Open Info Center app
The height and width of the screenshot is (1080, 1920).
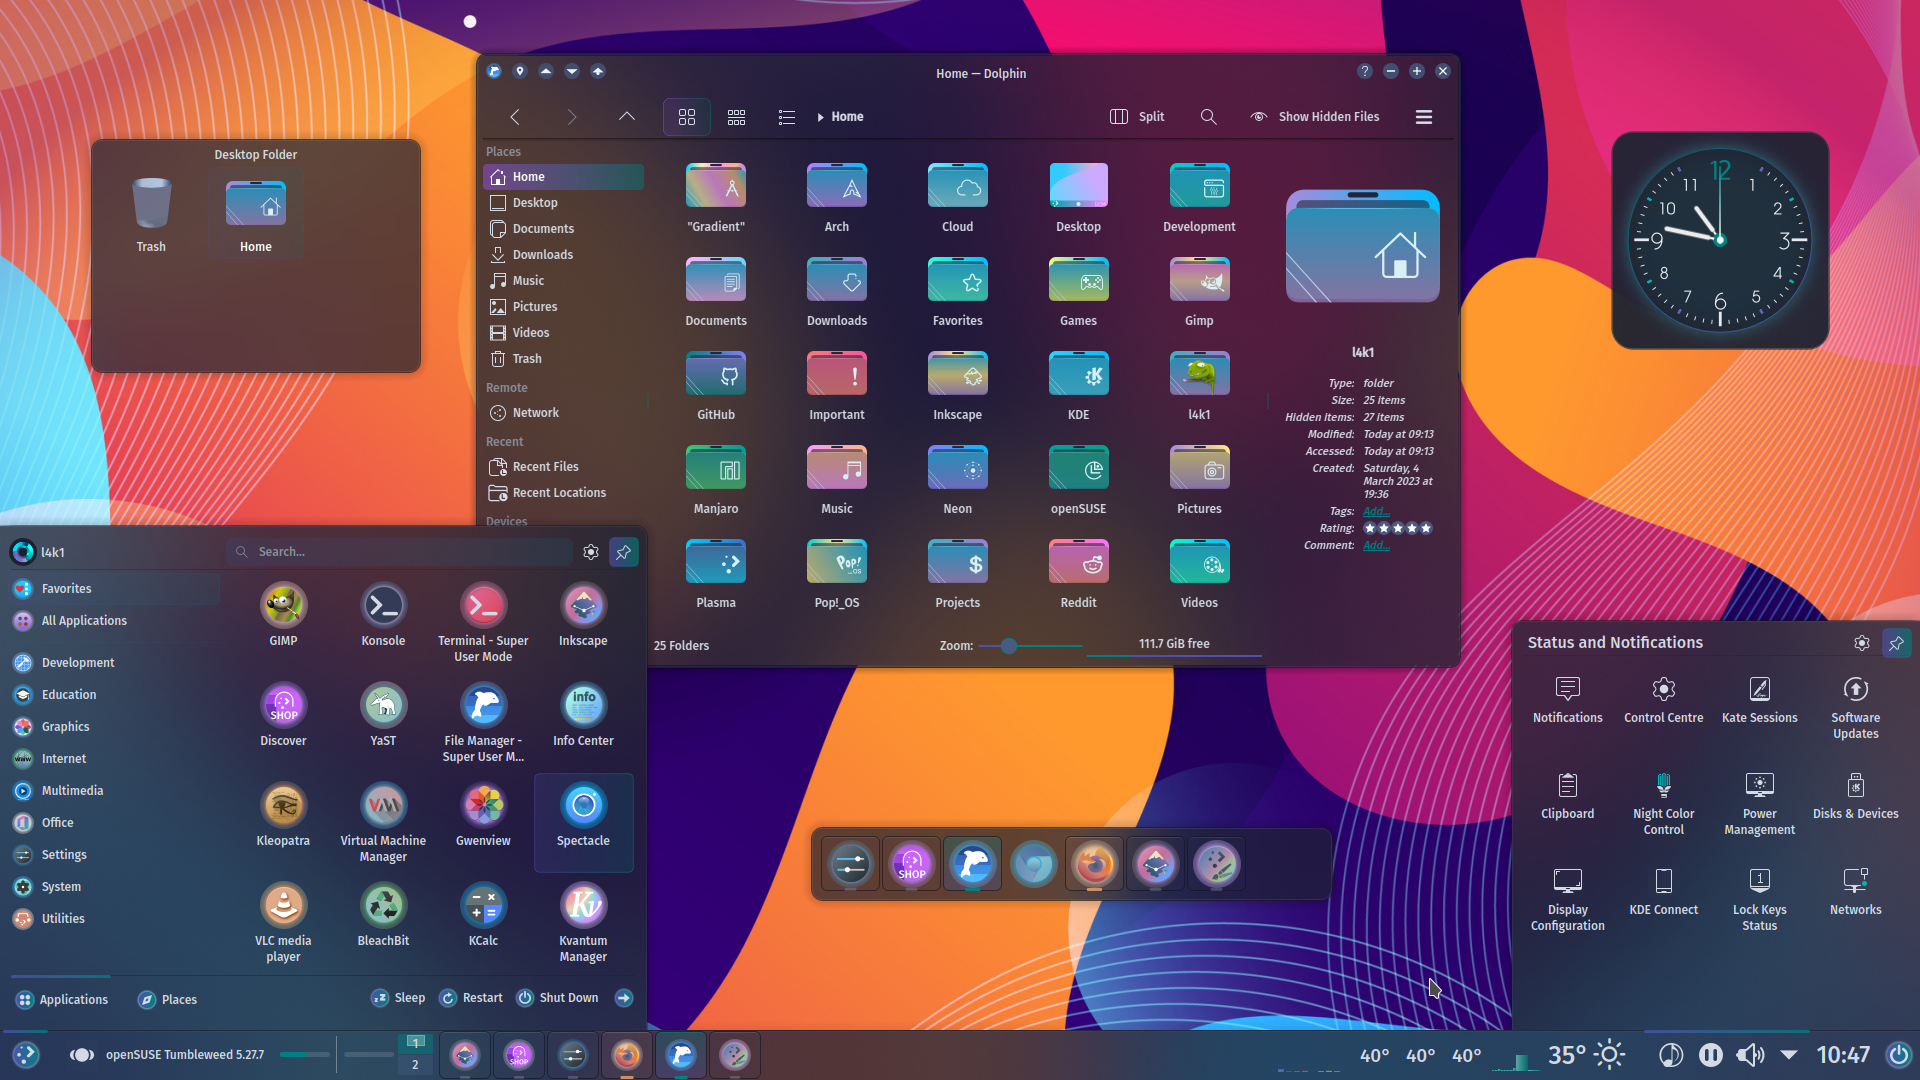[x=583, y=705]
